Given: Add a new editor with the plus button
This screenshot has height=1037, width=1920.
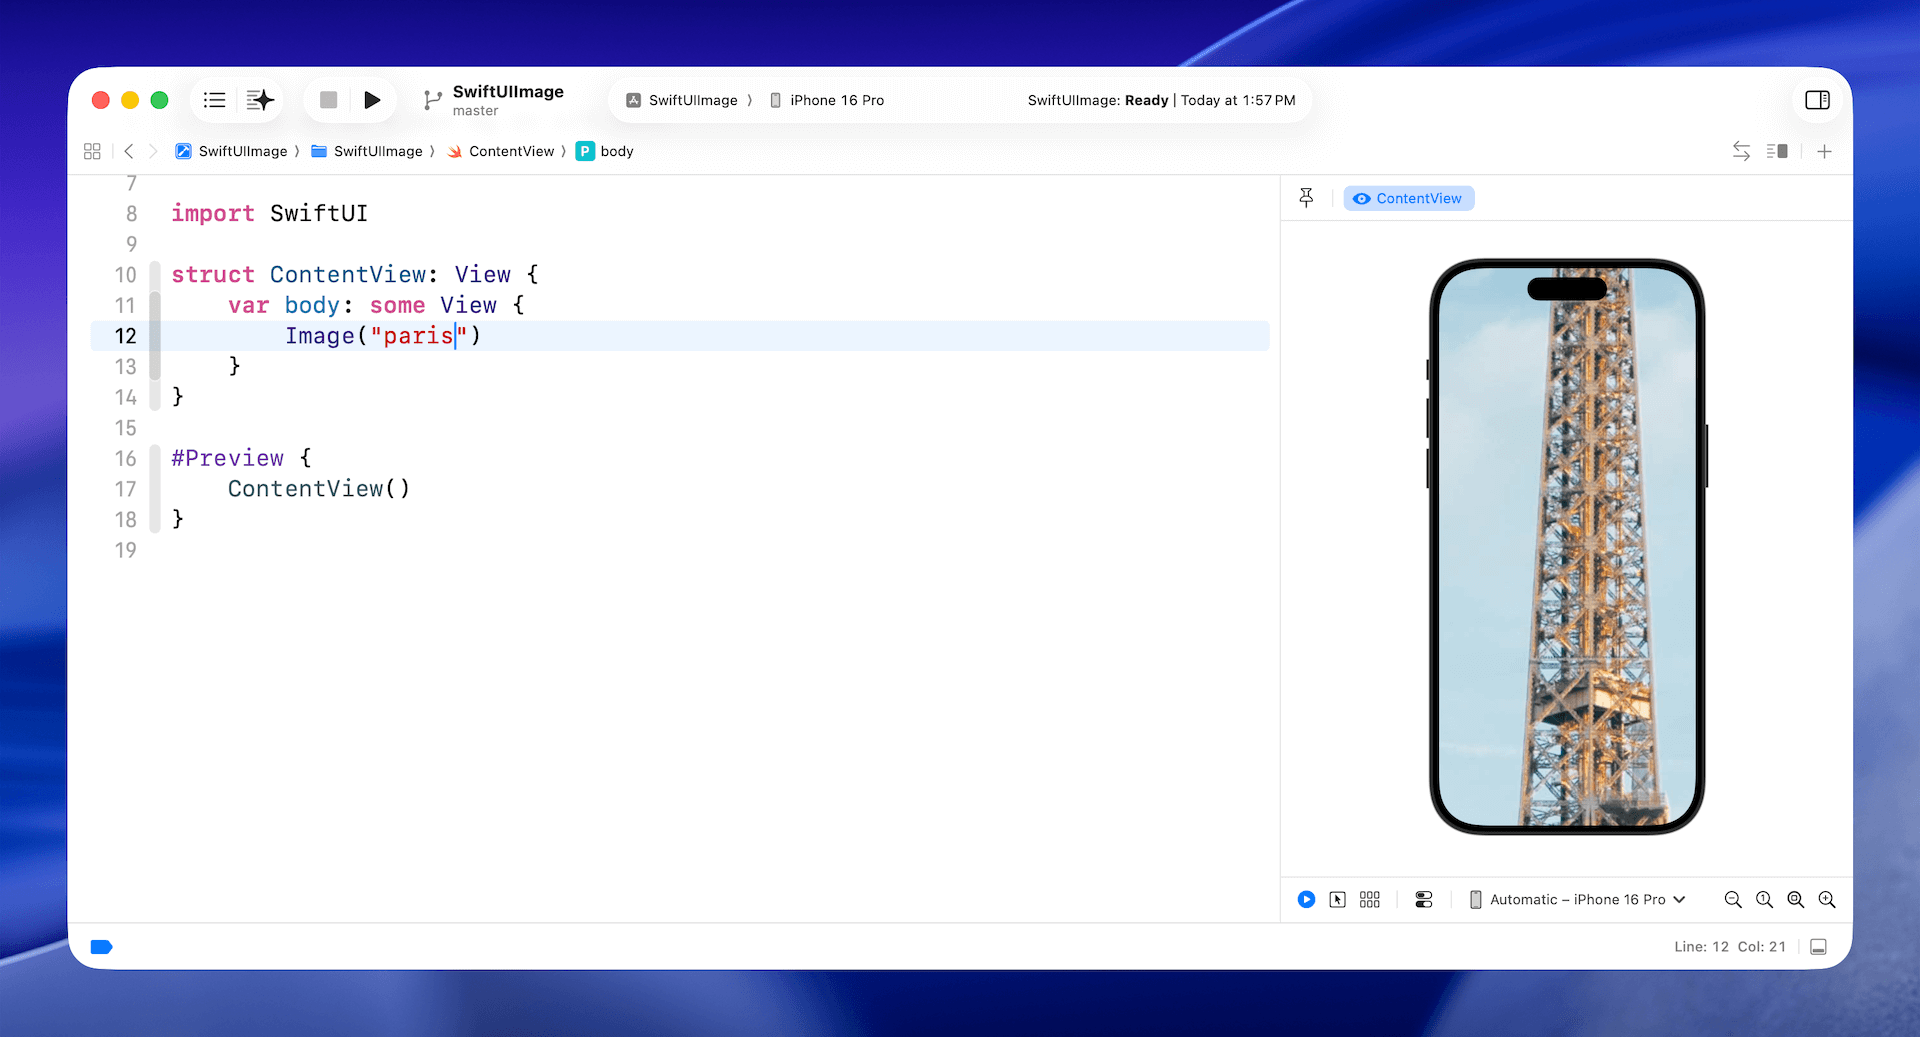Looking at the screenshot, I should (1824, 151).
